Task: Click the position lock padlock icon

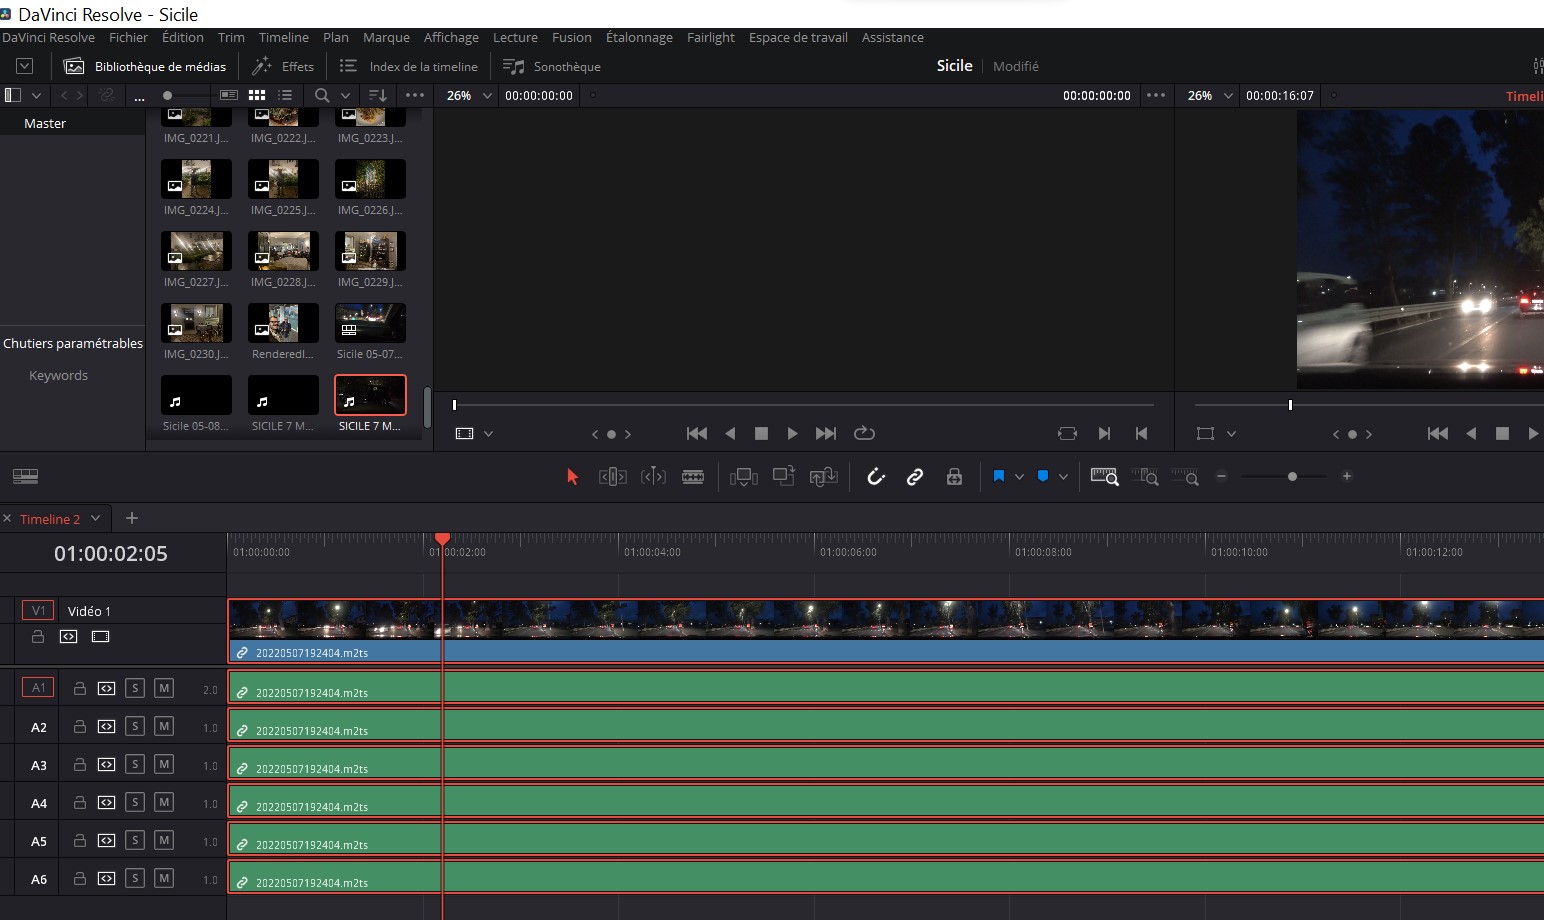Action: pyautogui.click(x=954, y=477)
